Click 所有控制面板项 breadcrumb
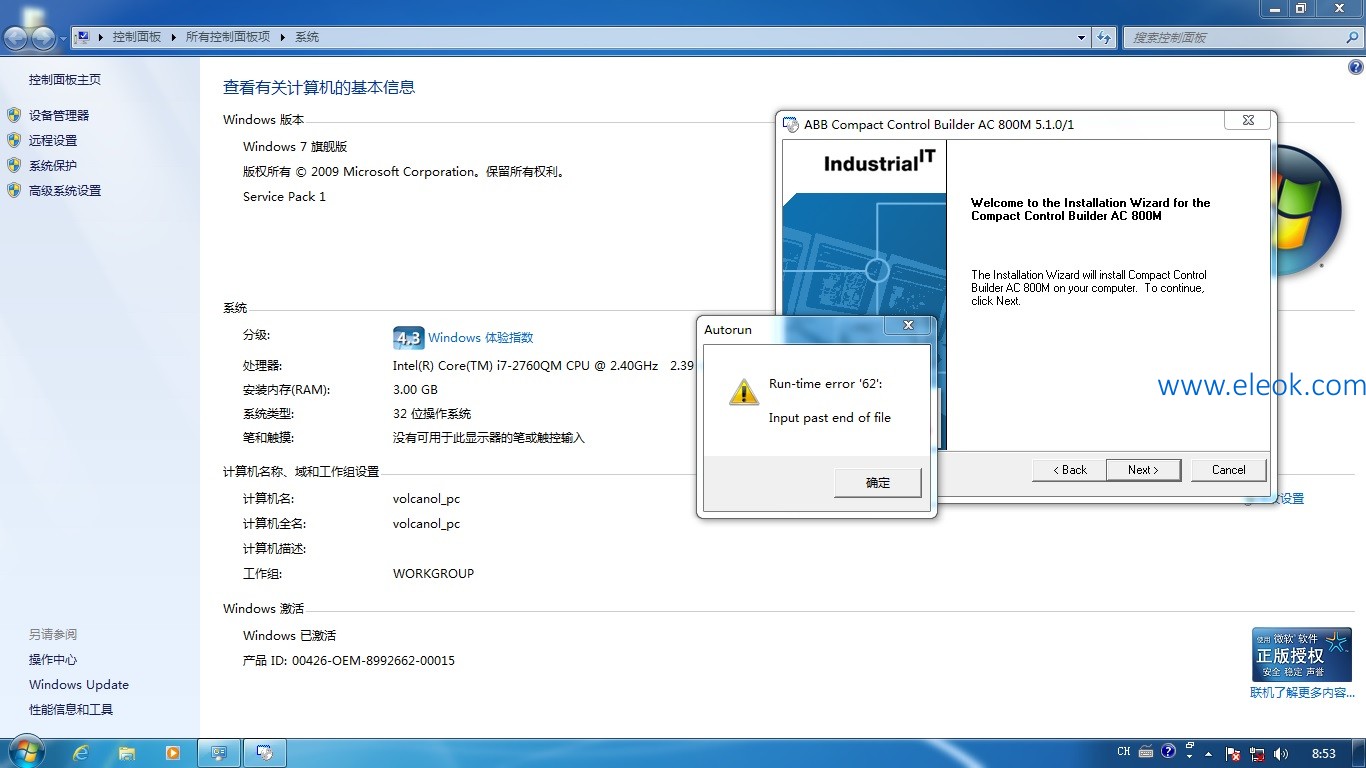 tap(228, 37)
